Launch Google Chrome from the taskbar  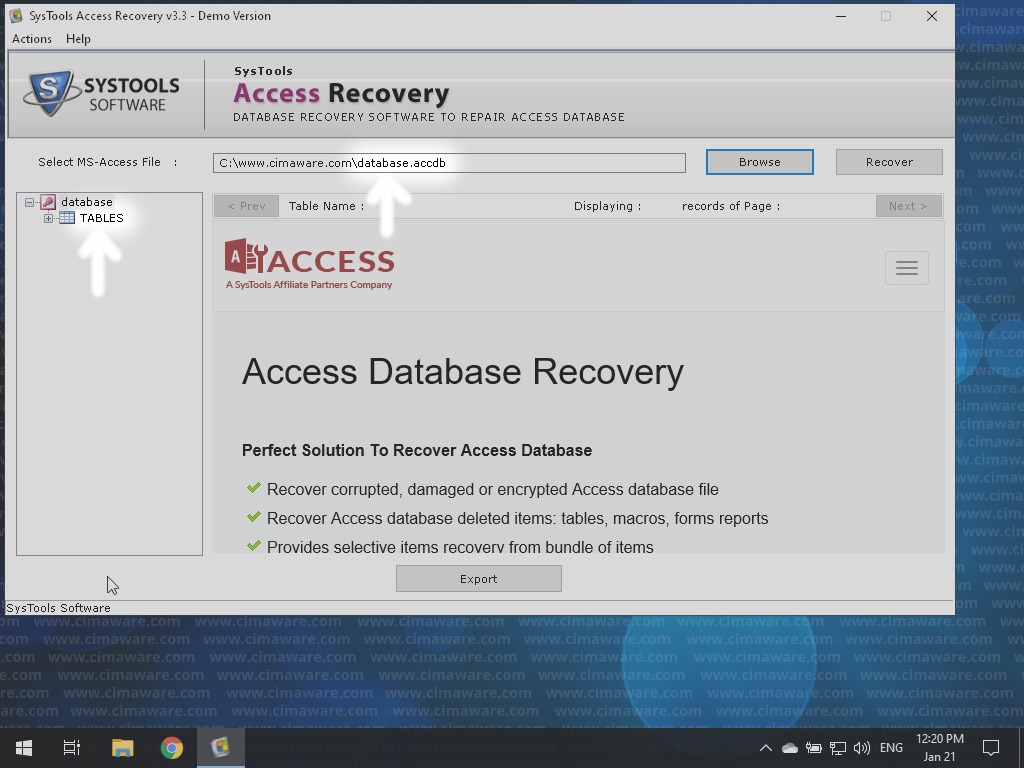click(x=172, y=748)
